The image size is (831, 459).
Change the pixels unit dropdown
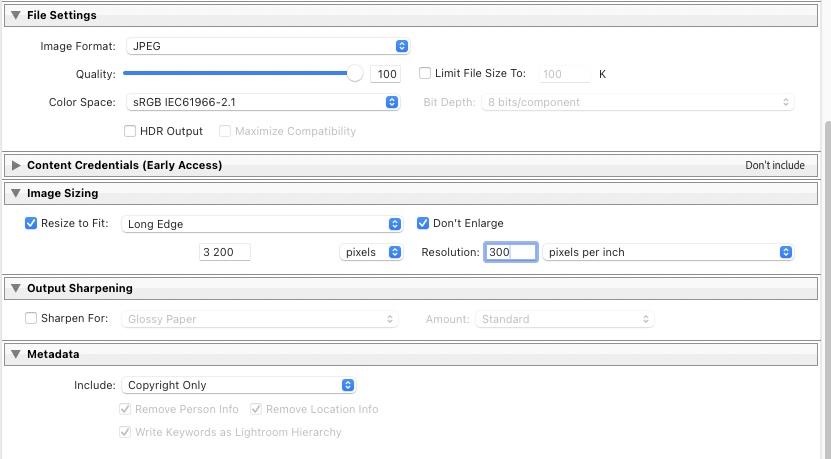tap(370, 252)
